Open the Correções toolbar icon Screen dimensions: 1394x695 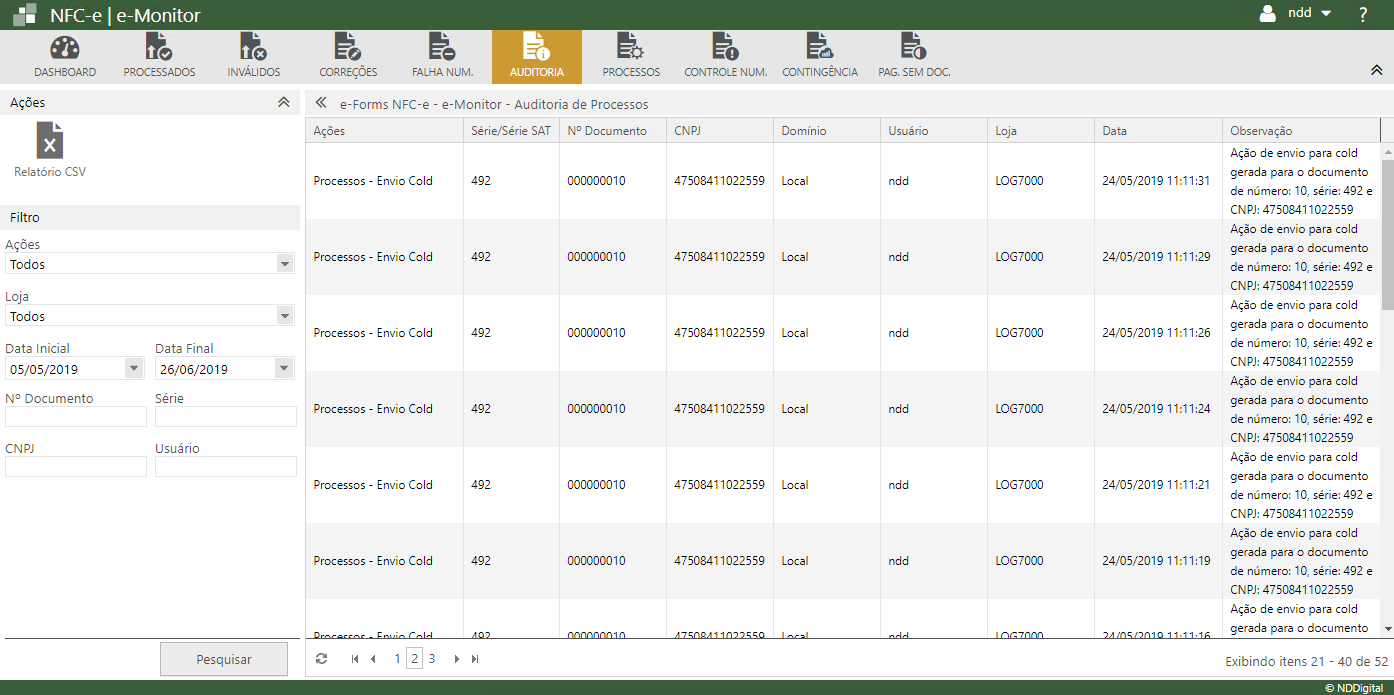pos(347,48)
